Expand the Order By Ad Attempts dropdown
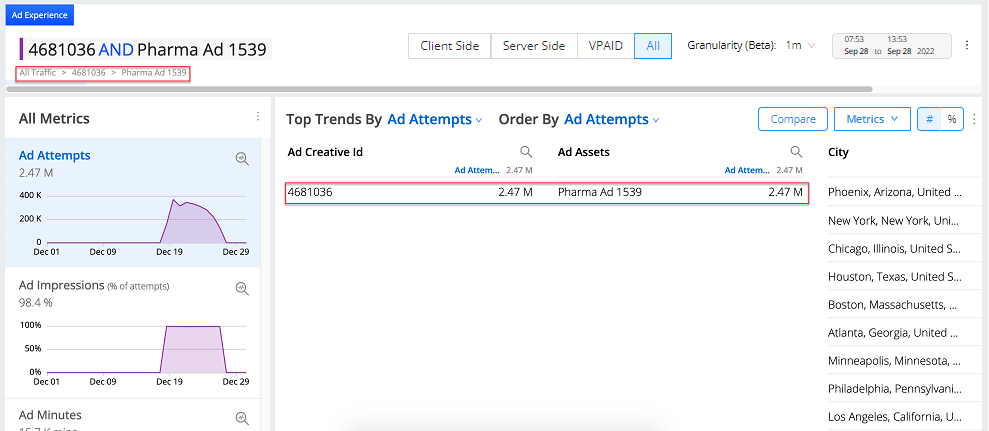 pos(611,120)
